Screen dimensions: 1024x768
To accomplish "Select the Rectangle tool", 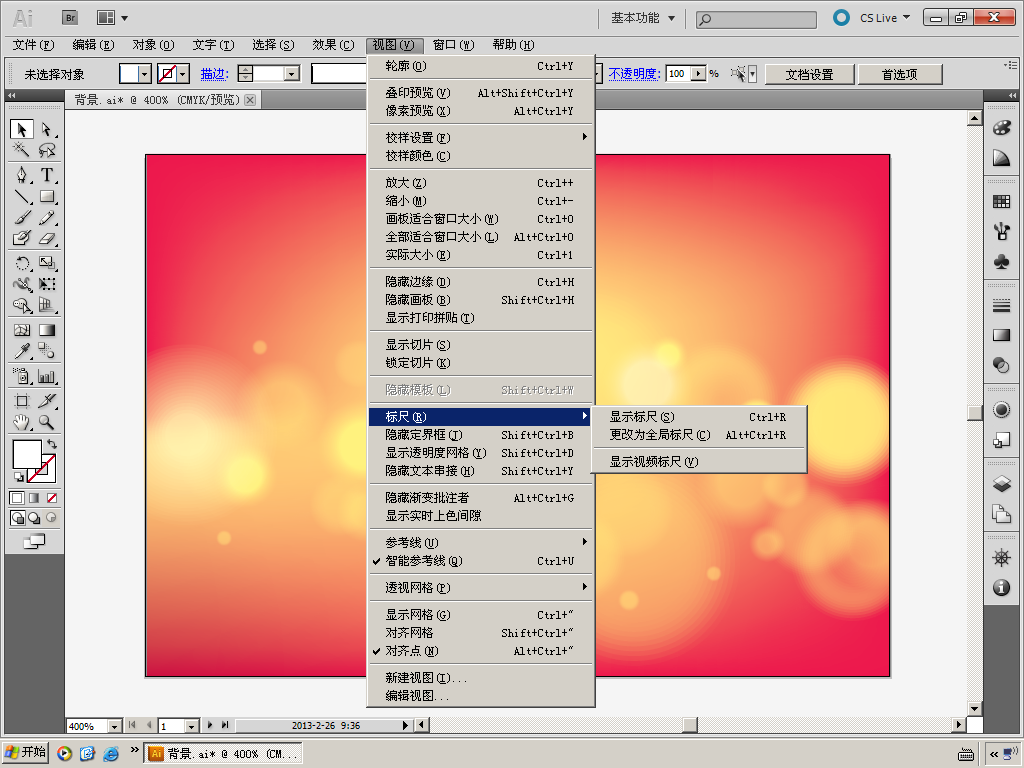I will tap(46, 196).
